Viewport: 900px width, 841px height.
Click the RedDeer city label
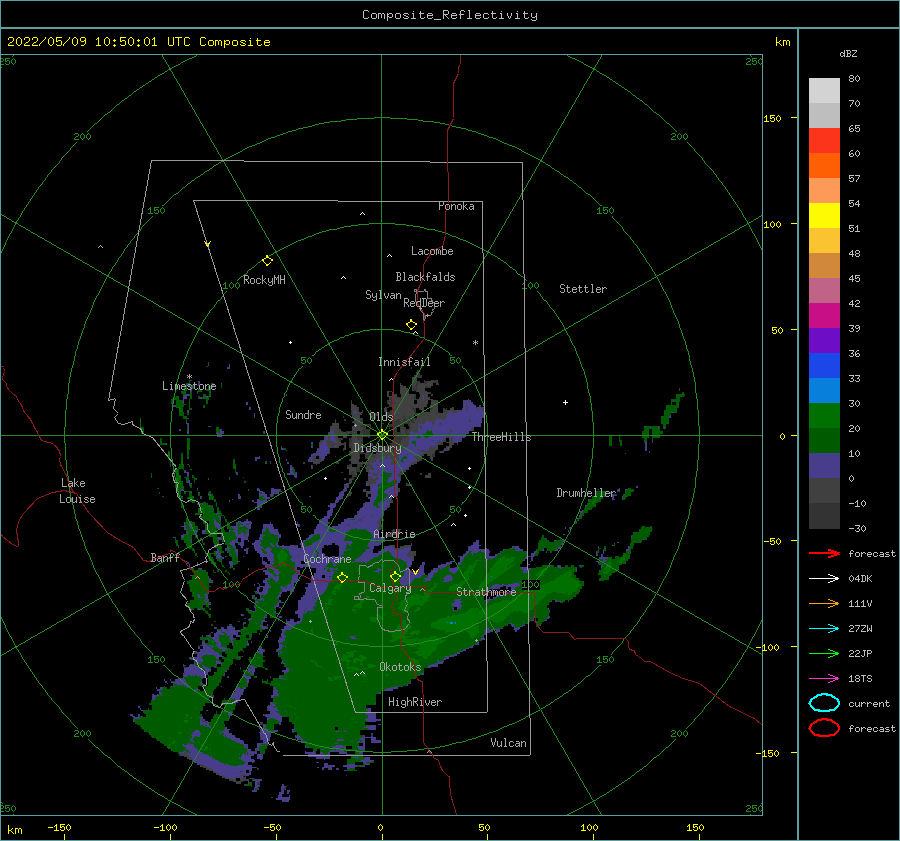tap(424, 303)
